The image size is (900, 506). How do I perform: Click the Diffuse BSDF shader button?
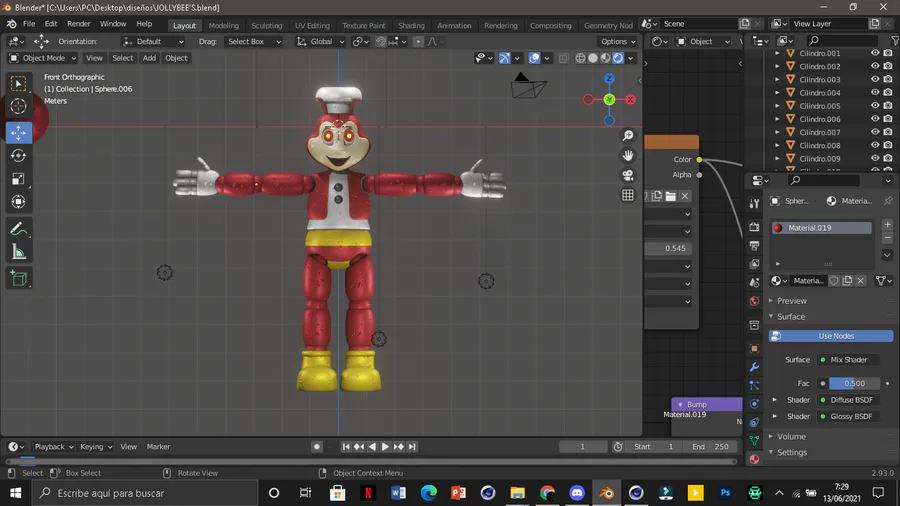tap(848, 400)
